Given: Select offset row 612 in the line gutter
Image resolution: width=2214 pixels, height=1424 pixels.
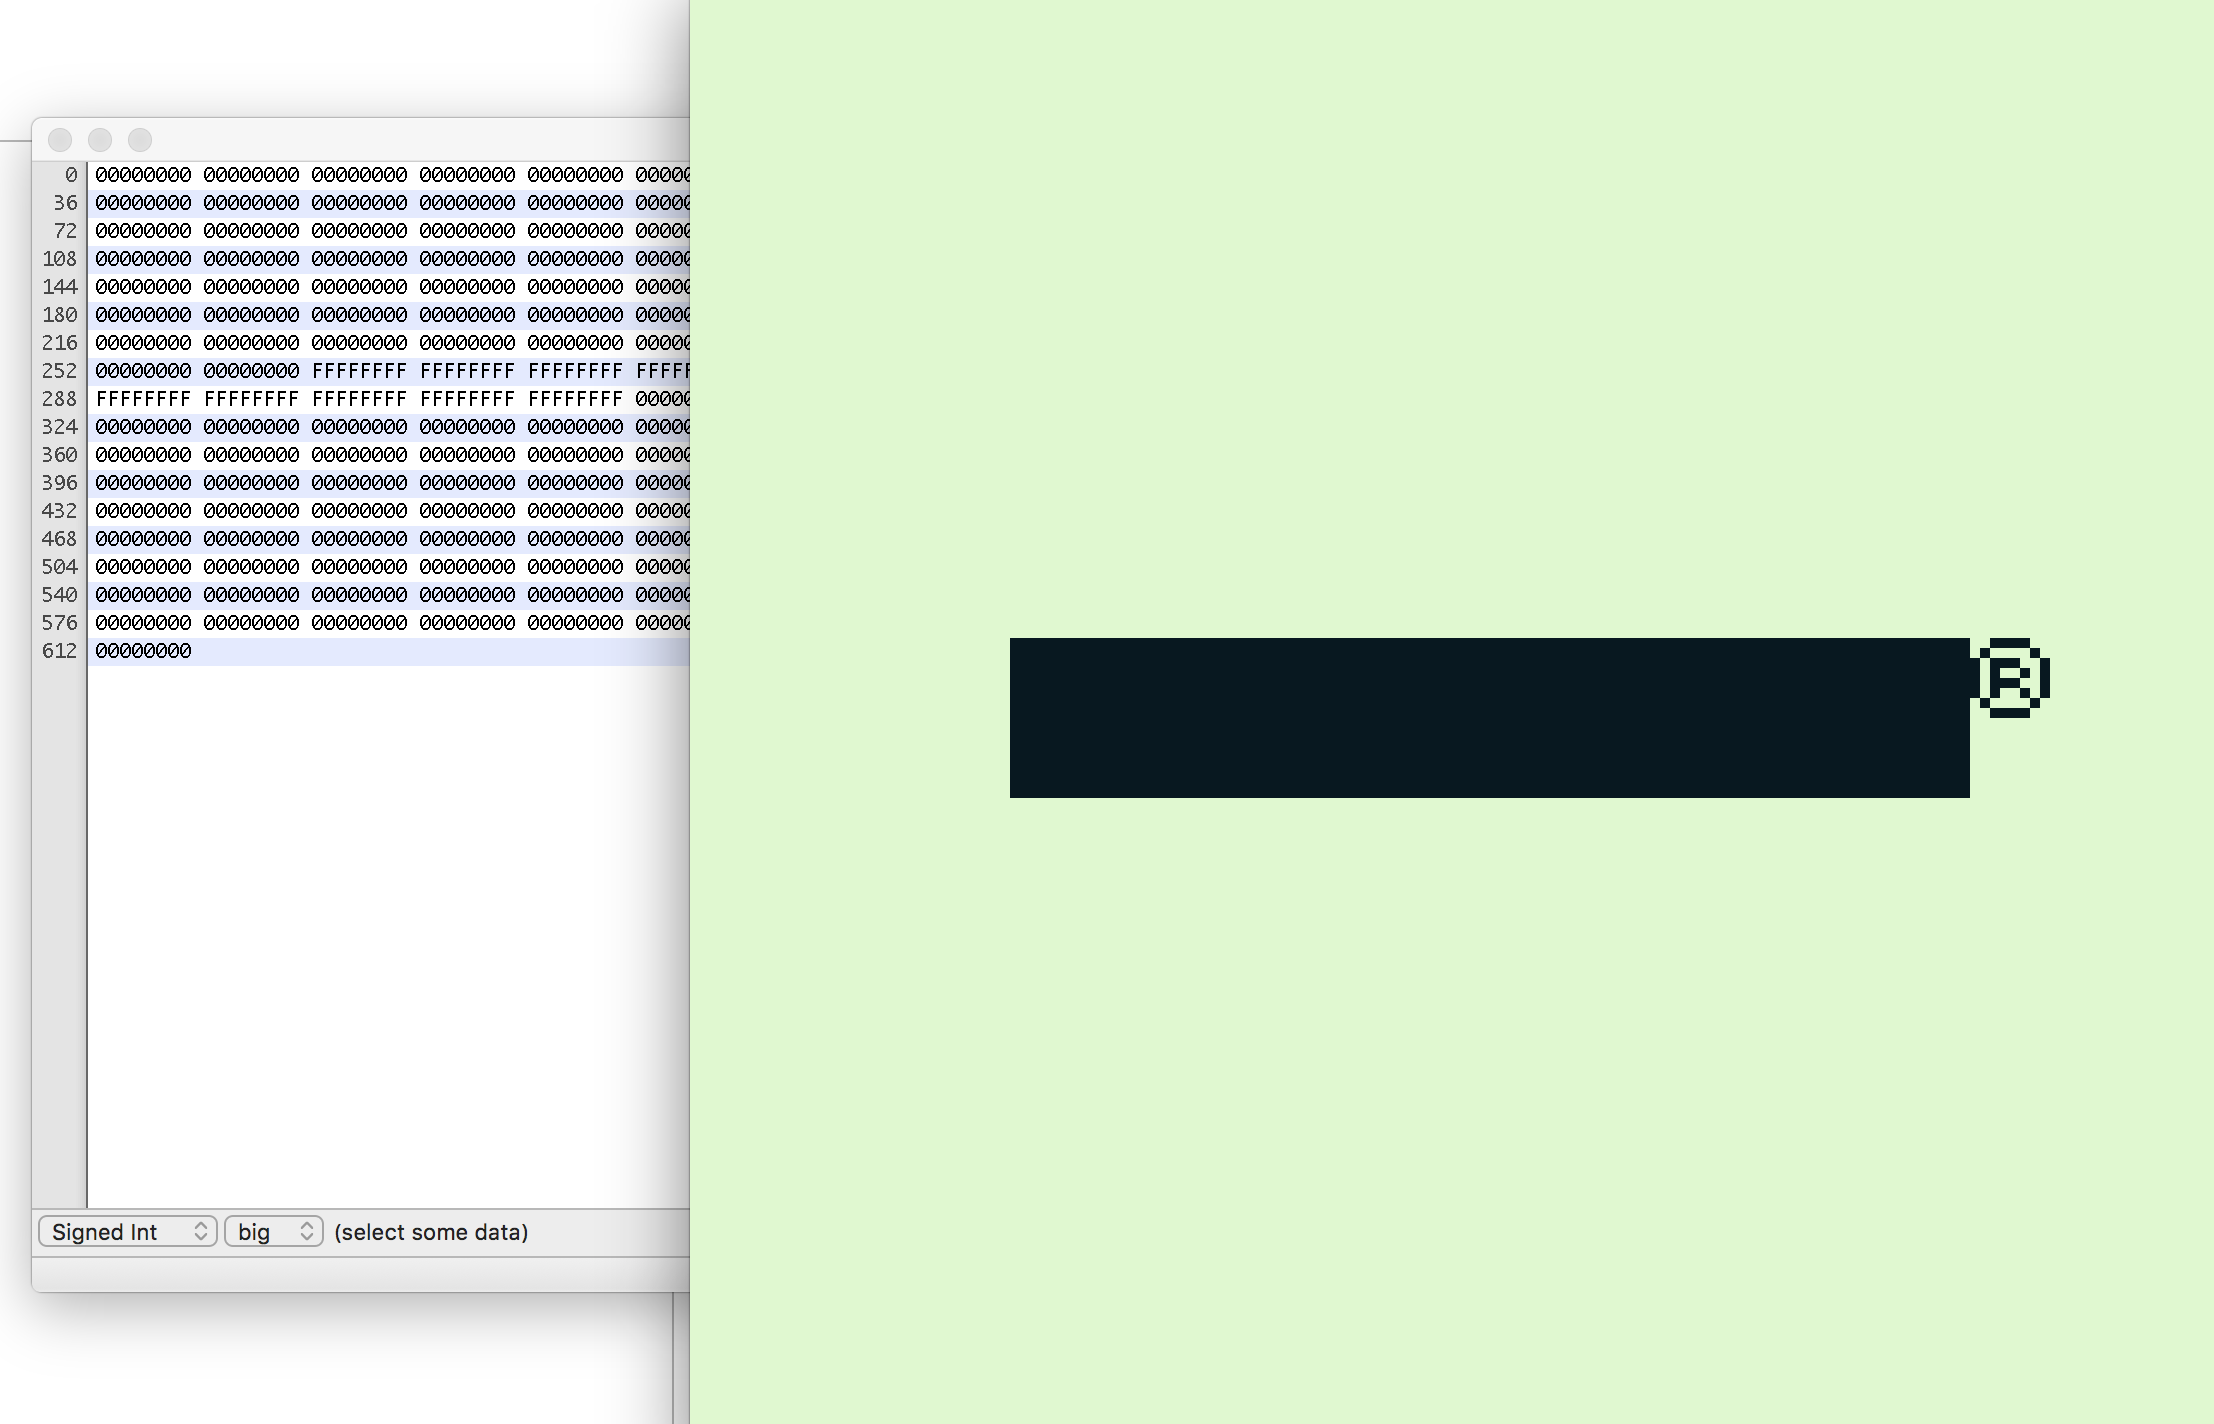Looking at the screenshot, I should click(60, 651).
